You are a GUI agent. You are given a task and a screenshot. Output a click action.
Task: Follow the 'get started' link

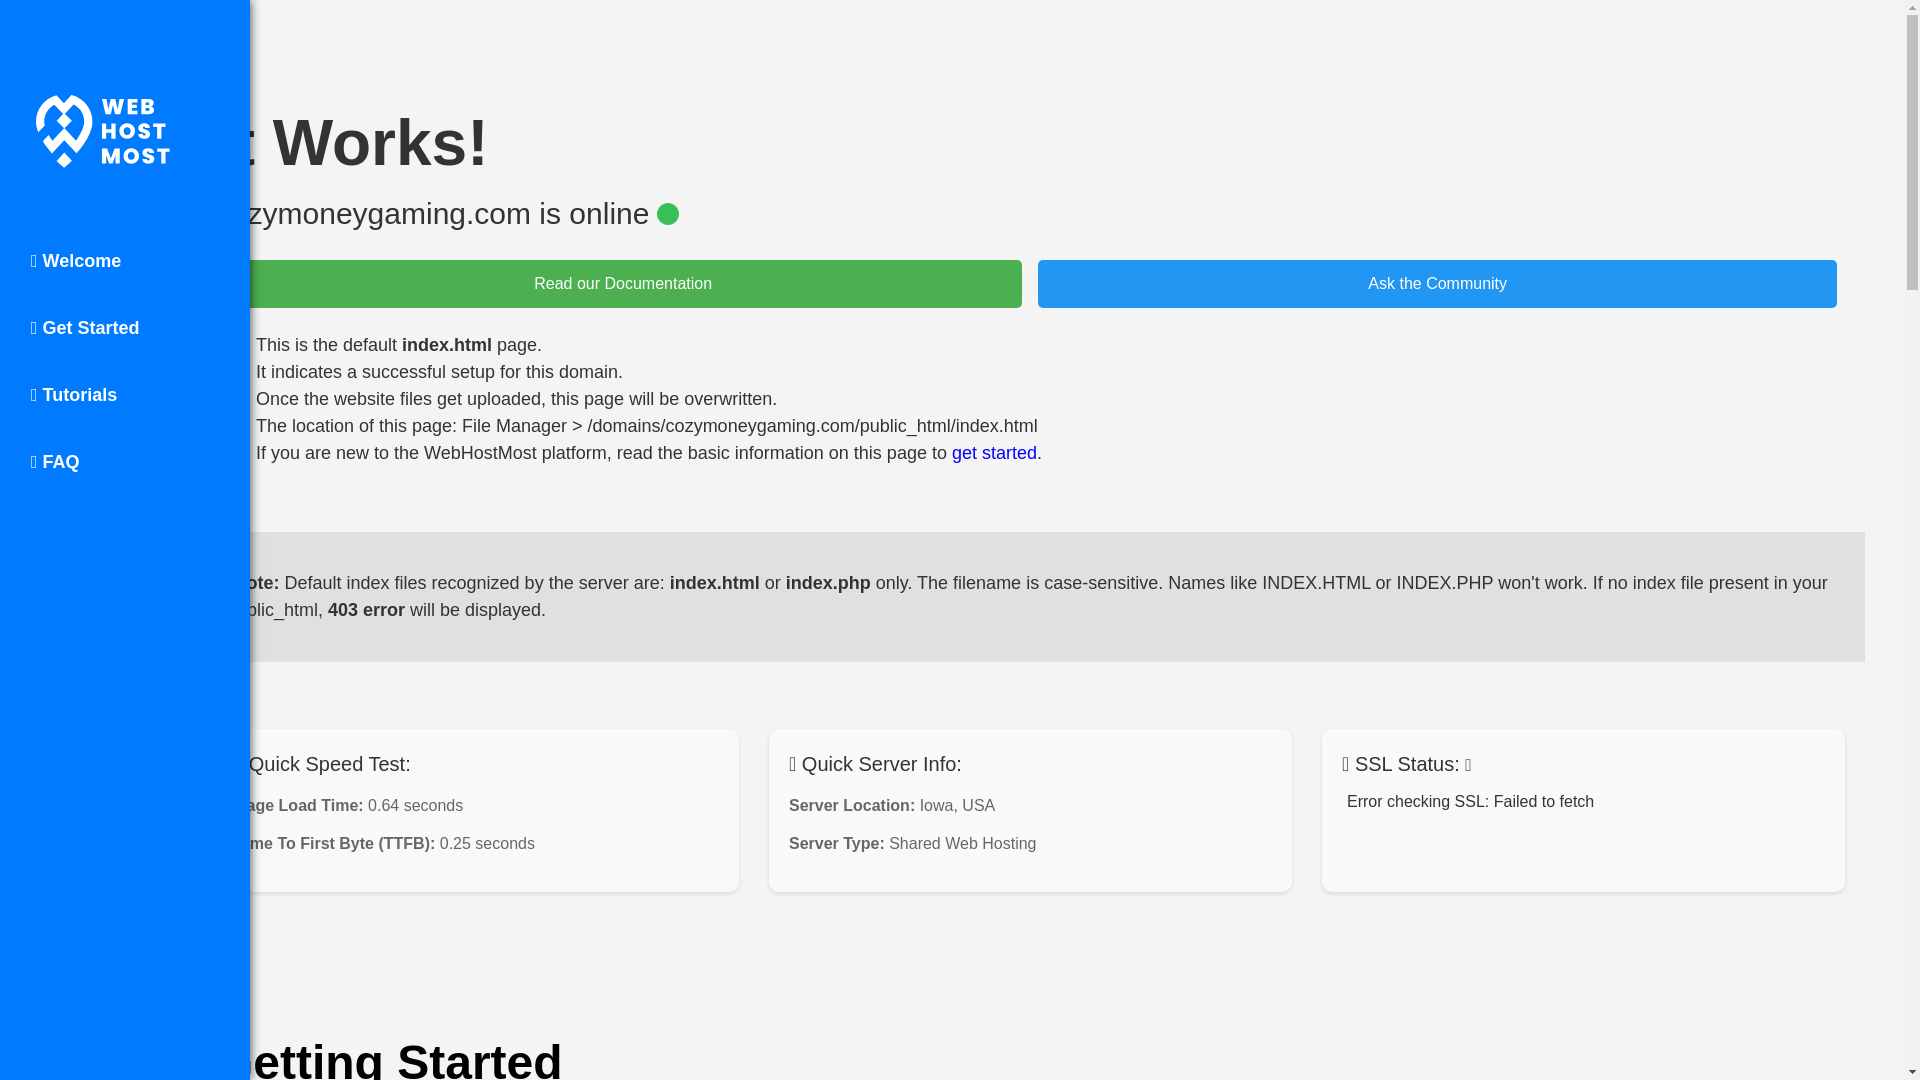pyautogui.click(x=994, y=453)
